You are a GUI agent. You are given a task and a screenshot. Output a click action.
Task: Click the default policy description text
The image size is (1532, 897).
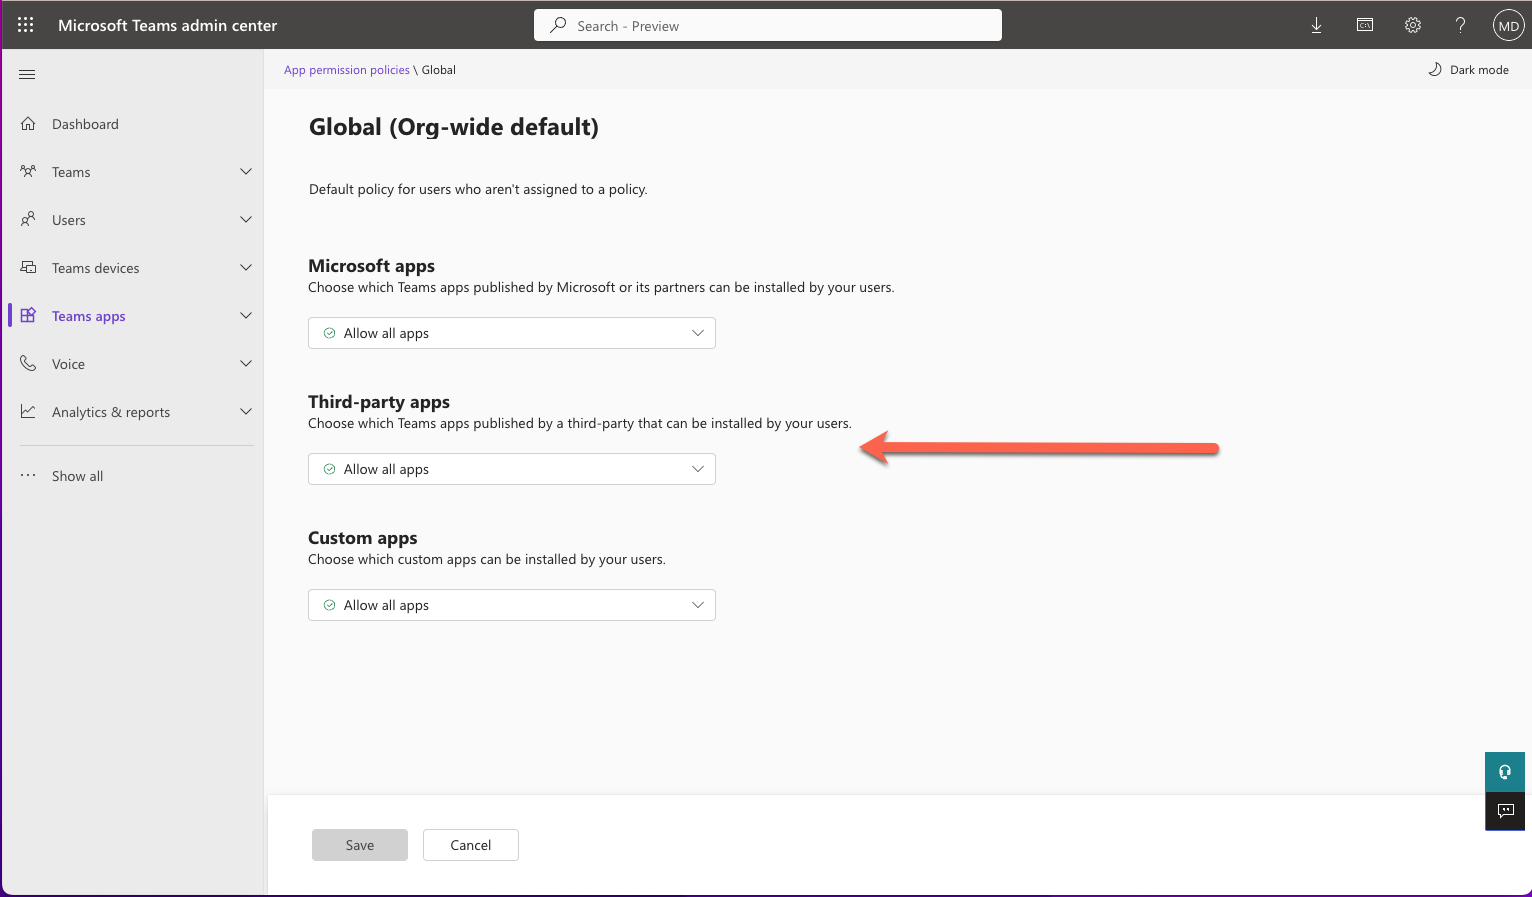(x=478, y=189)
